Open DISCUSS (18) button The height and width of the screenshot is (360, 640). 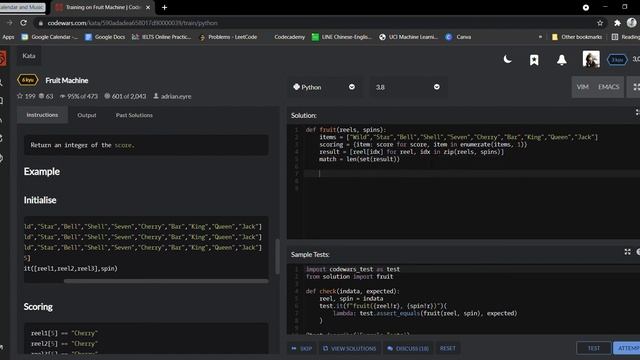[408, 348]
